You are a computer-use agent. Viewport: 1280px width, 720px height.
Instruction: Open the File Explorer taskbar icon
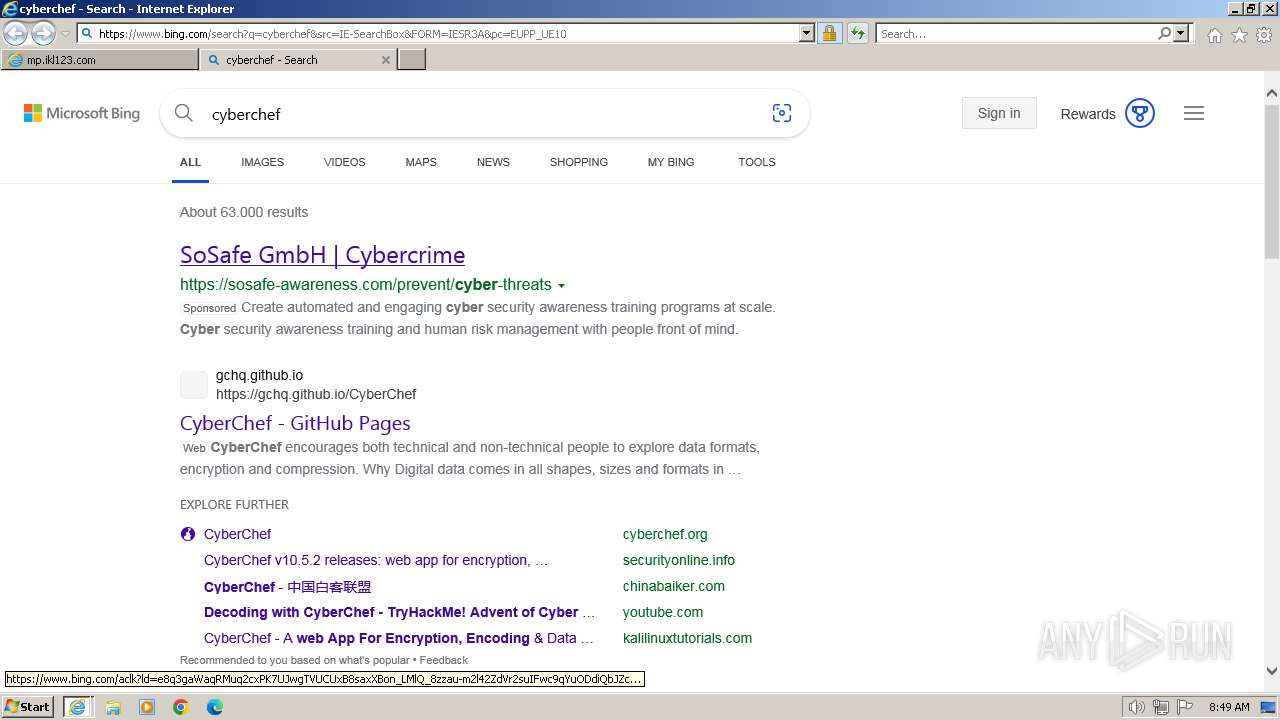(113, 707)
